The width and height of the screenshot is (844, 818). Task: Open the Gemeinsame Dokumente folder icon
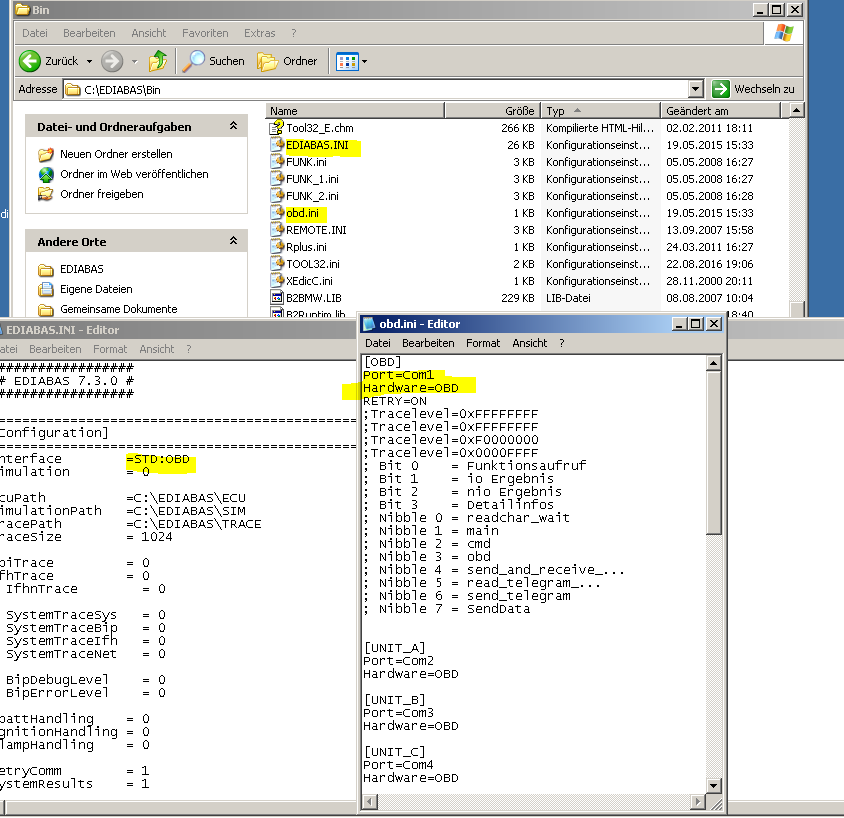pos(46,309)
